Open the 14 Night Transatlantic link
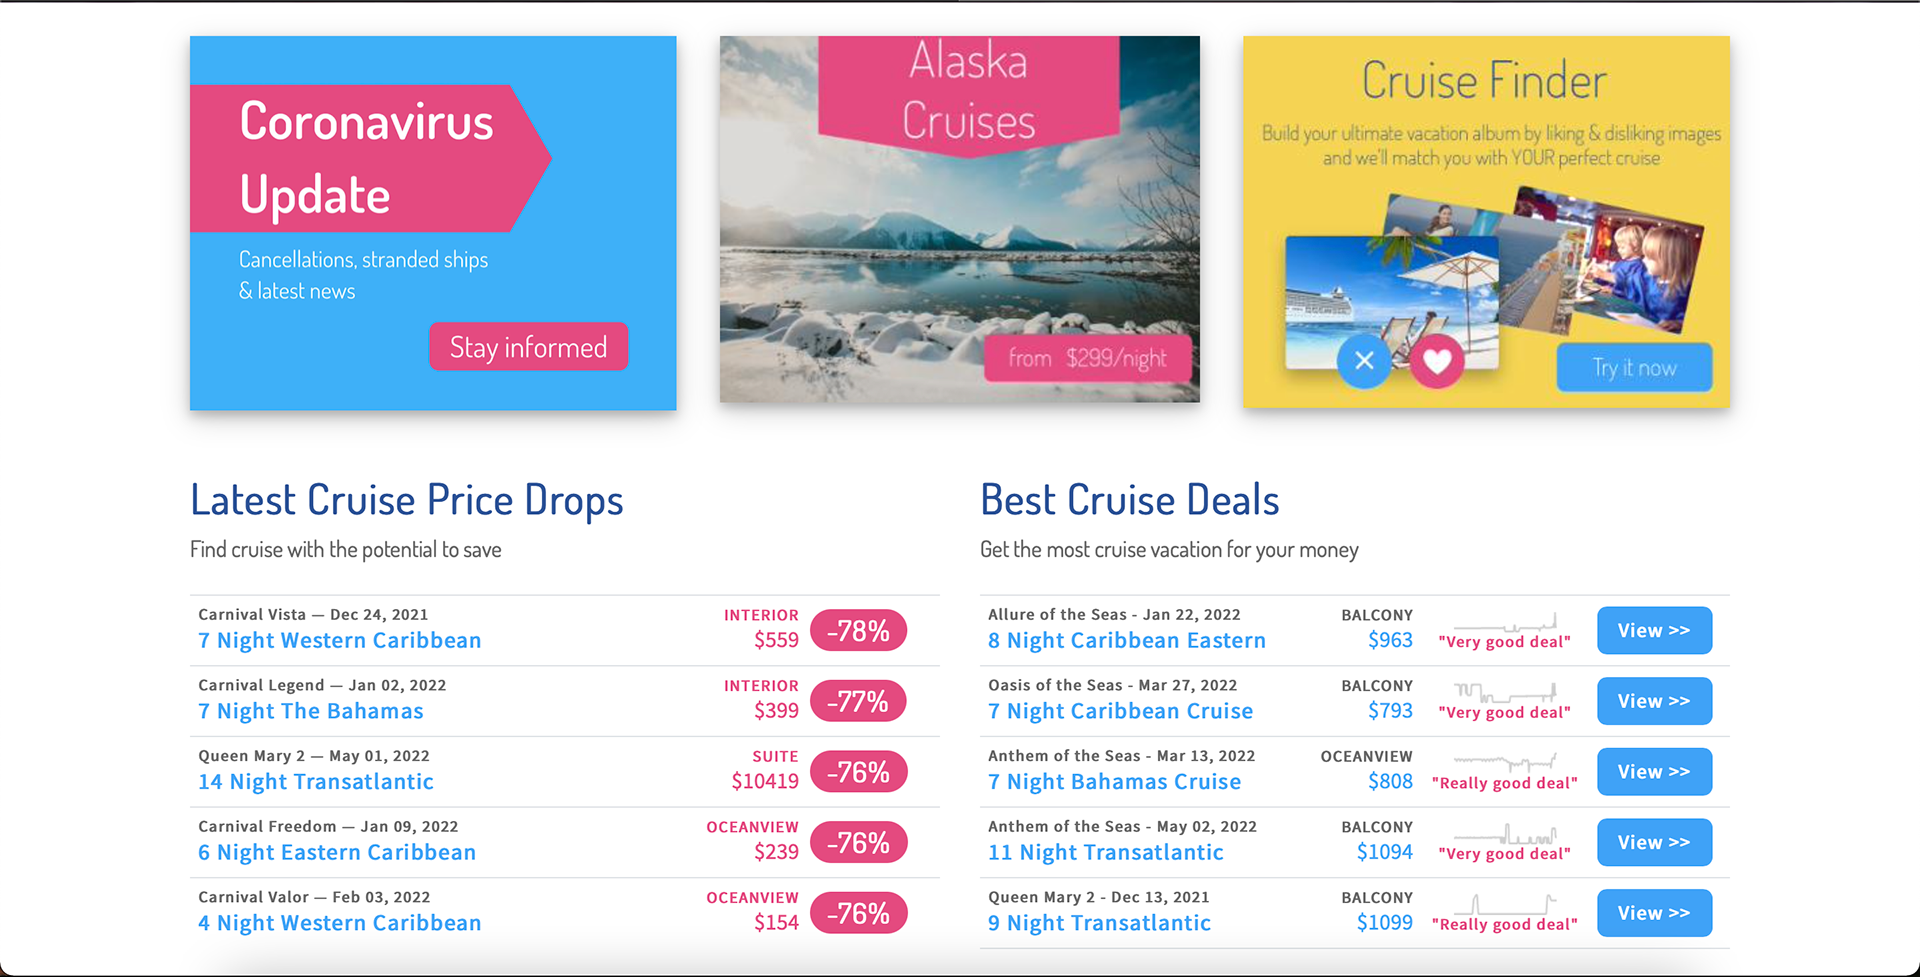The width and height of the screenshot is (1920, 977). 316,782
